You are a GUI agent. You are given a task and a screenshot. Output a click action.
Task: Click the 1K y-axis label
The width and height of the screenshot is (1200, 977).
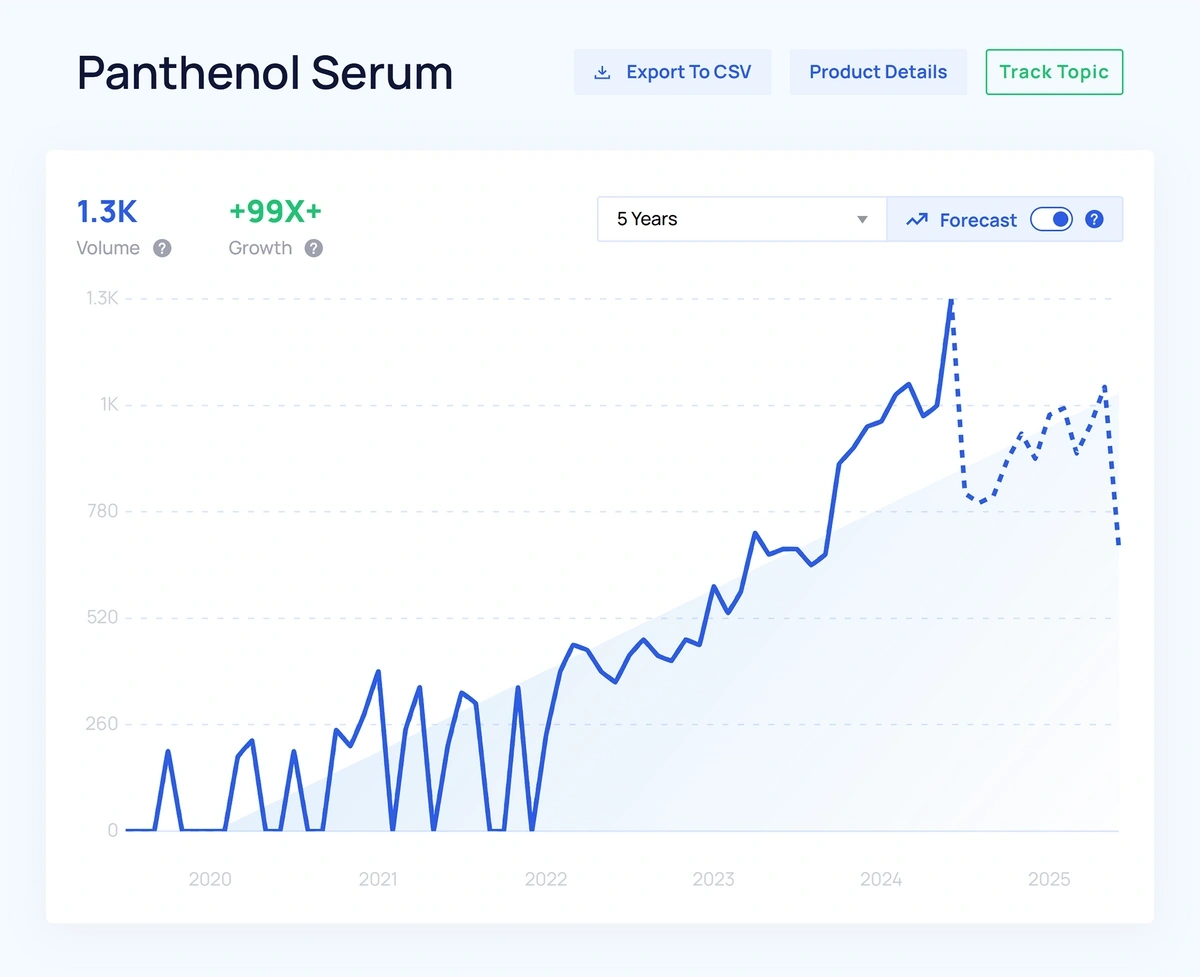(x=109, y=404)
